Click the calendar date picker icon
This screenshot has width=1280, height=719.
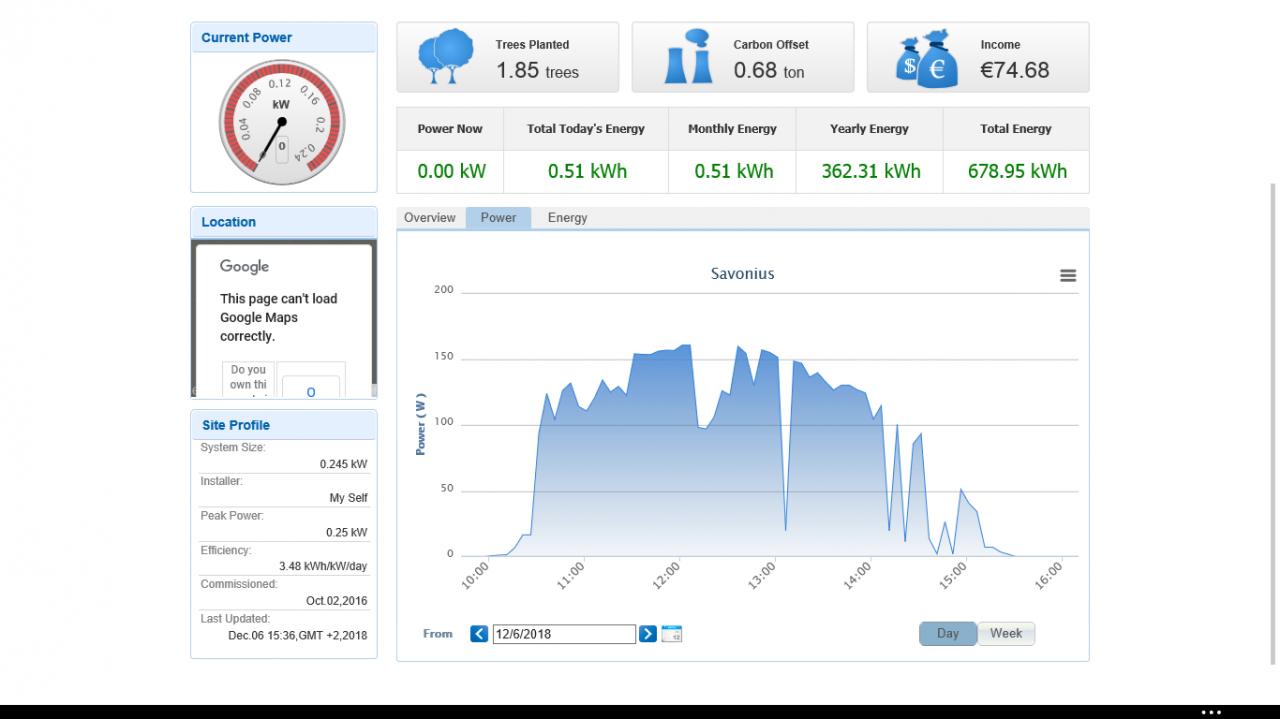click(x=672, y=634)
